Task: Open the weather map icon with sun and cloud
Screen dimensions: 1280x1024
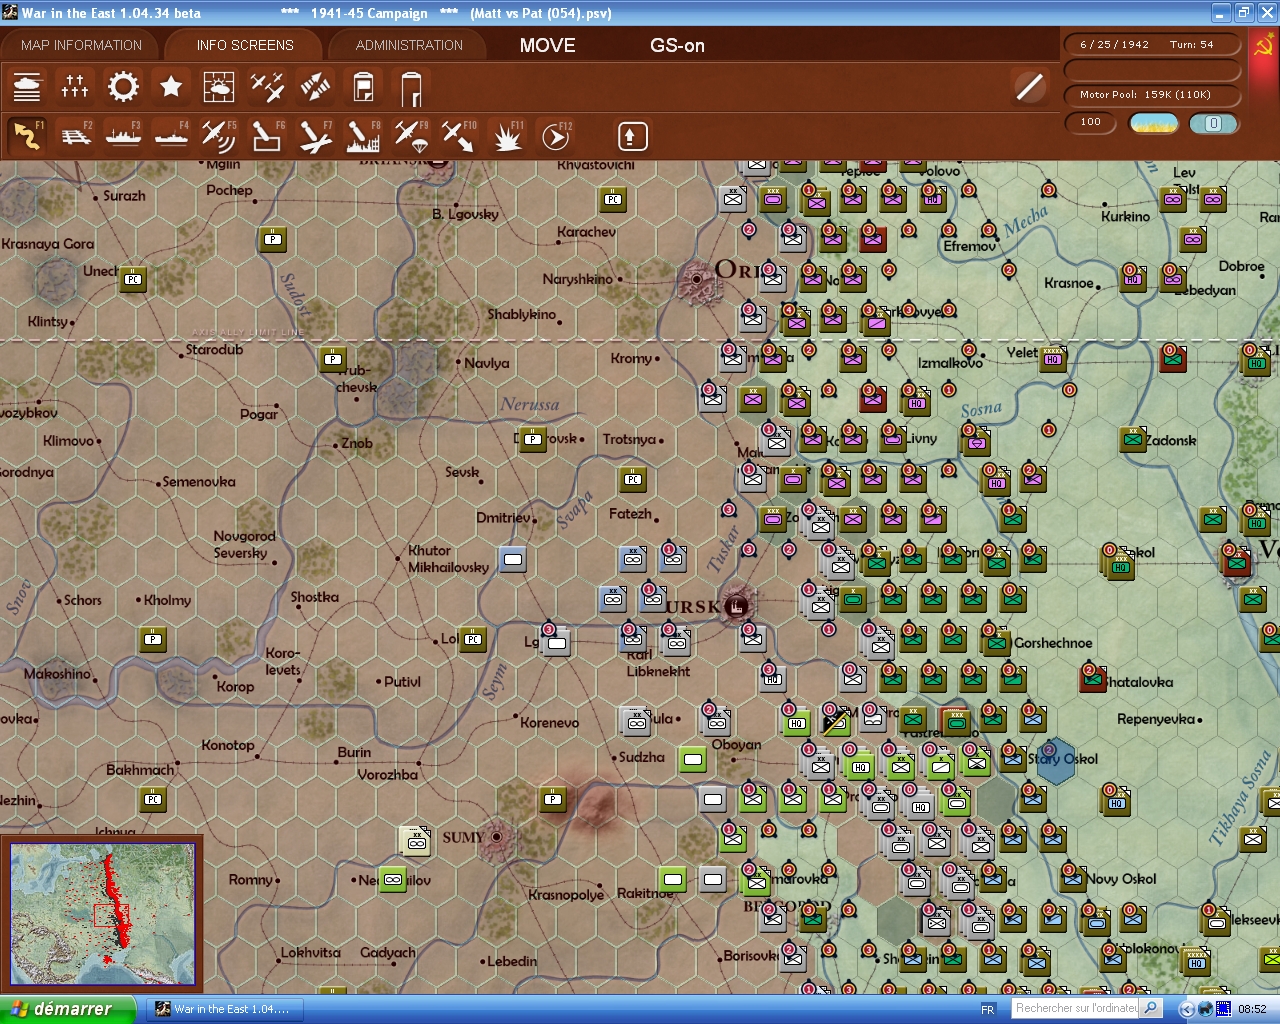Action: point(219,87)
